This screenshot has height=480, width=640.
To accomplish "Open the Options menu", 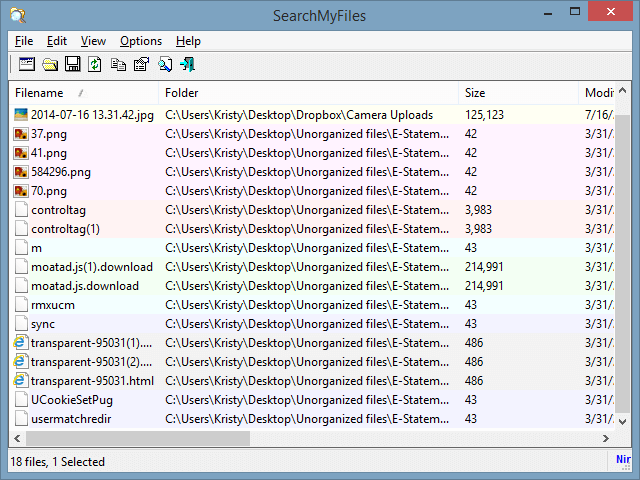I will coord(141,41).
